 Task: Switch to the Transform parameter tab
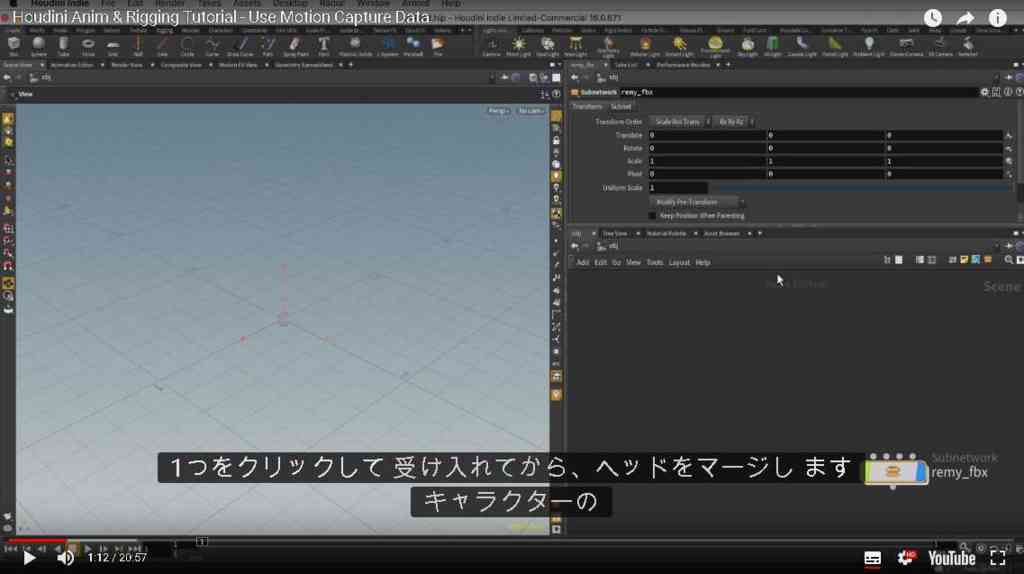587,106
